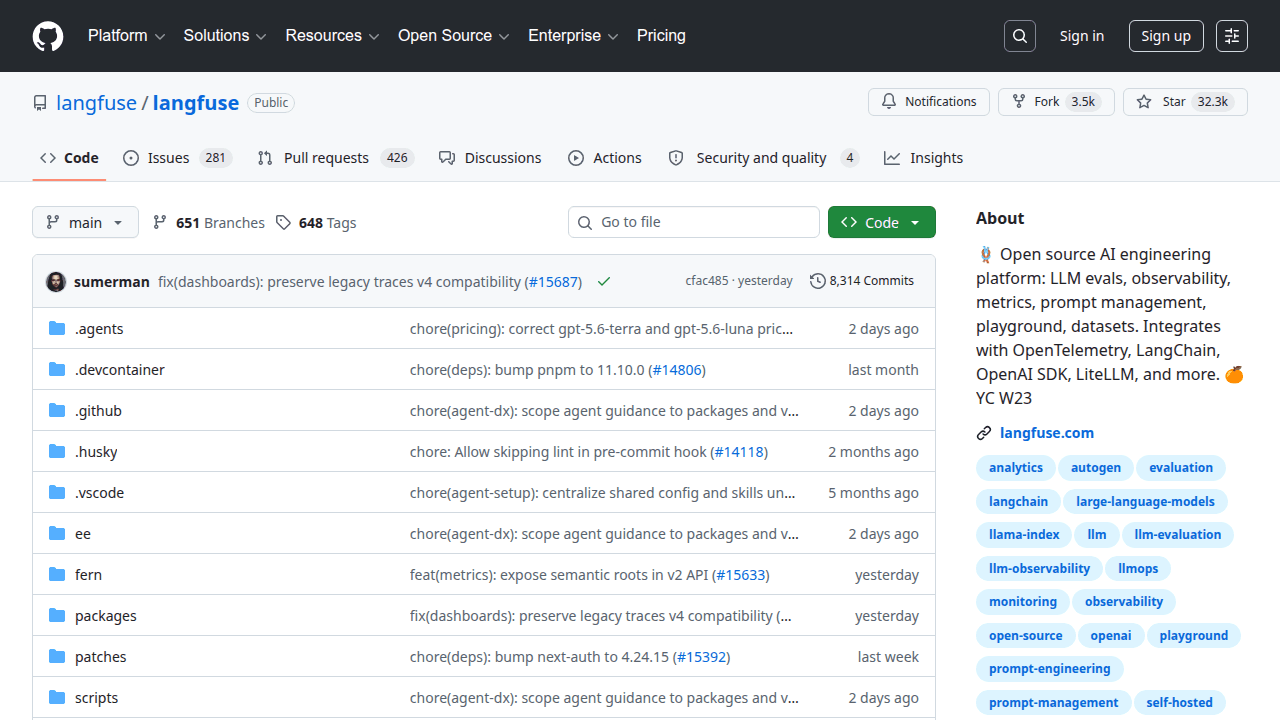Open the '.devcontainer' folder name
The height and width of the screenshot is (720, 1280).
[x=120, y=370]
